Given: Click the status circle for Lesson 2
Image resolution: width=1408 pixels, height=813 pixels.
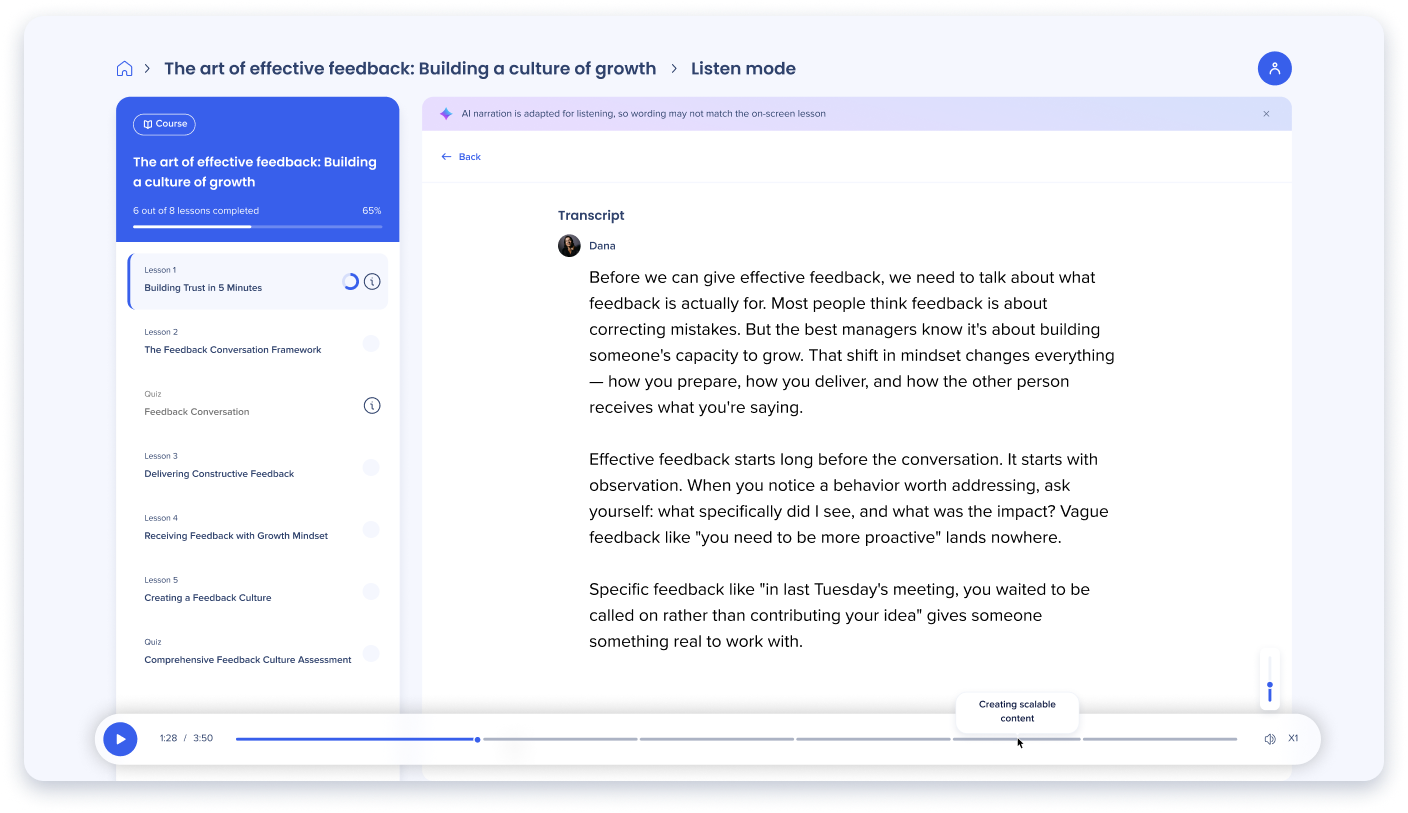Looking at the screenshot, I should point(371,344).
